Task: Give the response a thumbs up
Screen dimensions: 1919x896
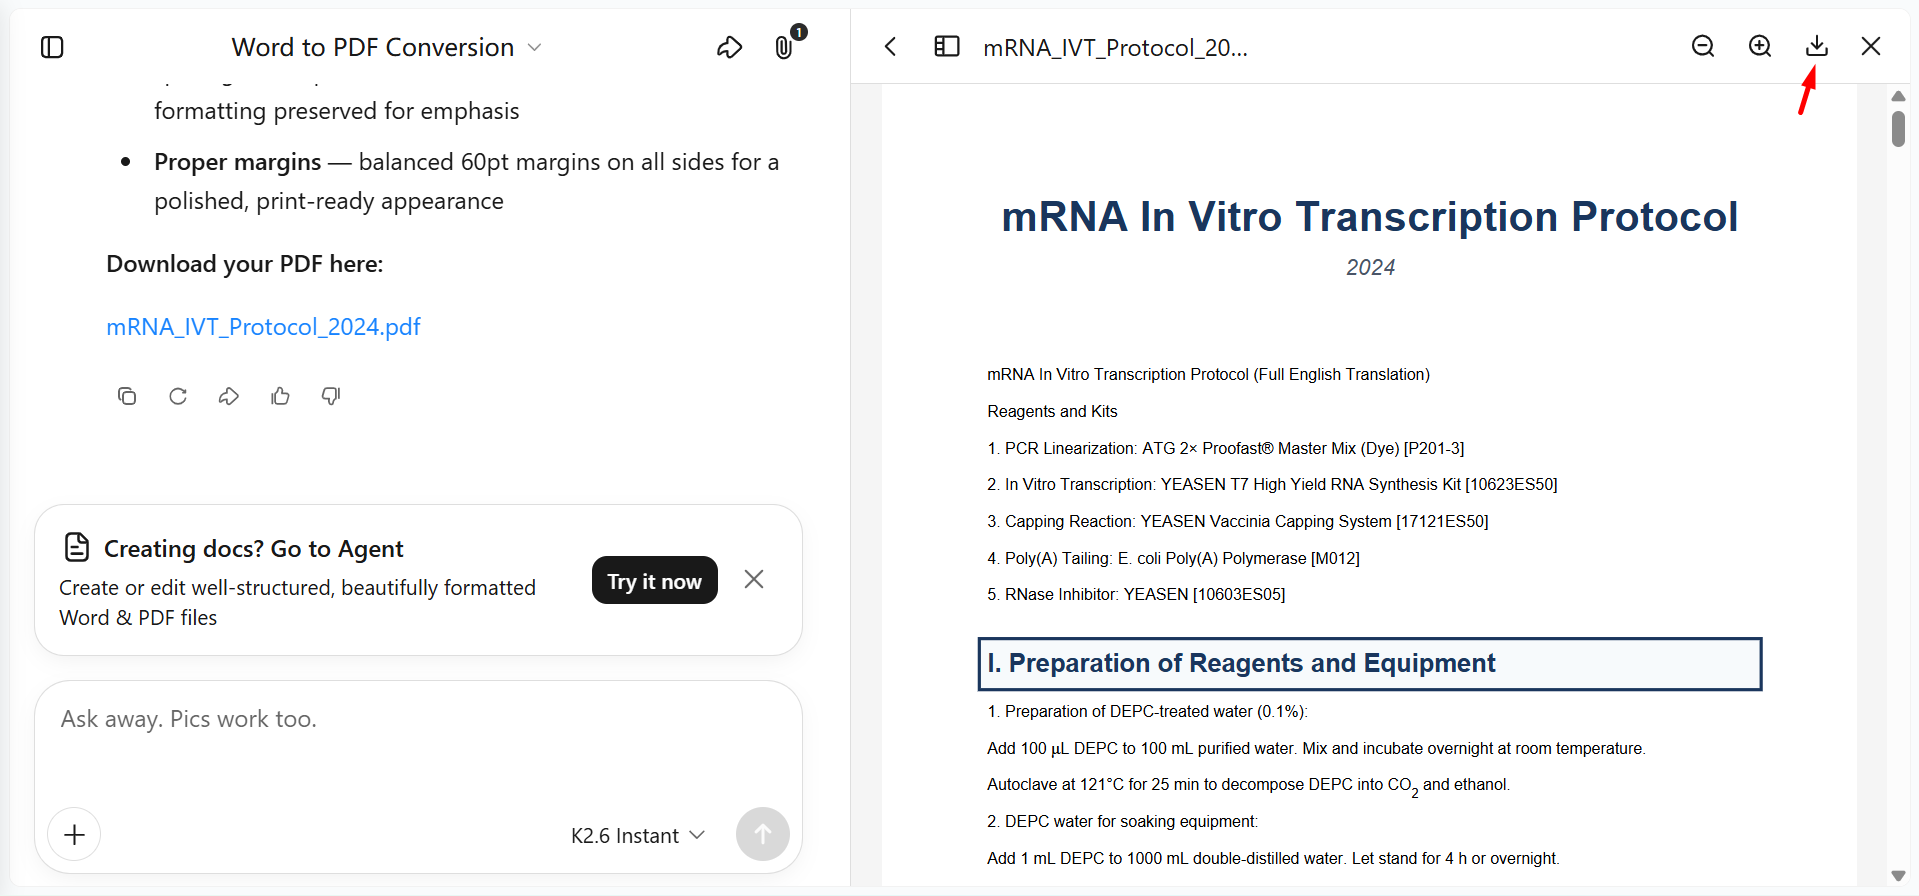Action: tap(280, 396)
